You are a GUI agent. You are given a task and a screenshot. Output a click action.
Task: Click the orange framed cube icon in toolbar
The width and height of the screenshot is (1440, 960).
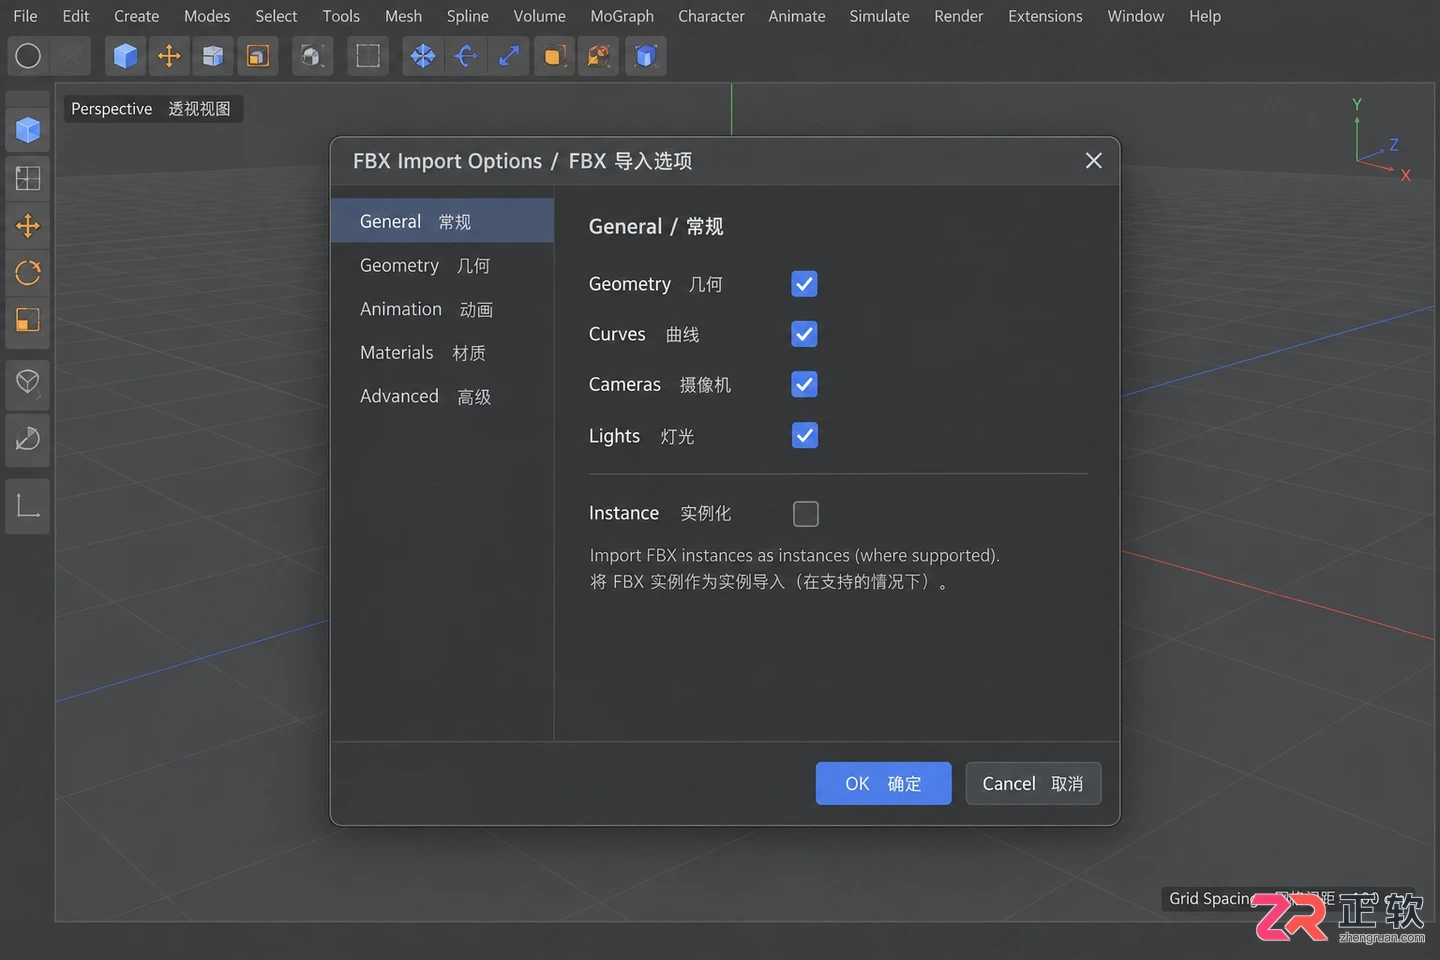[x=258, y=56]
